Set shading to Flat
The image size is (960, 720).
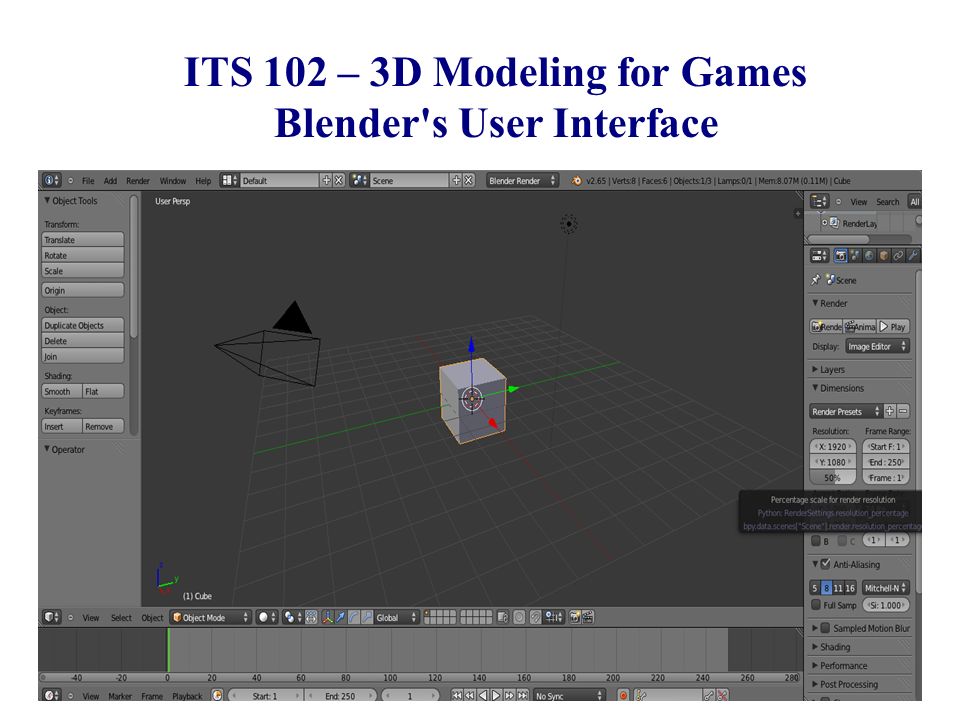coord(103,391)
